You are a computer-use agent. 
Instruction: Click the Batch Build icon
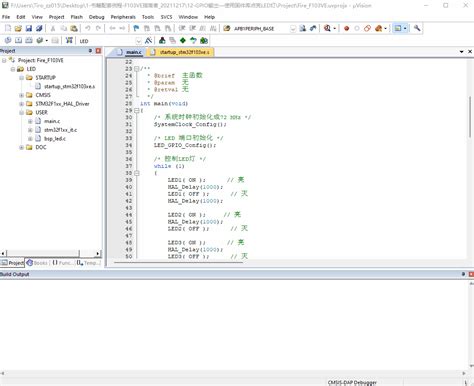(40, 40)
